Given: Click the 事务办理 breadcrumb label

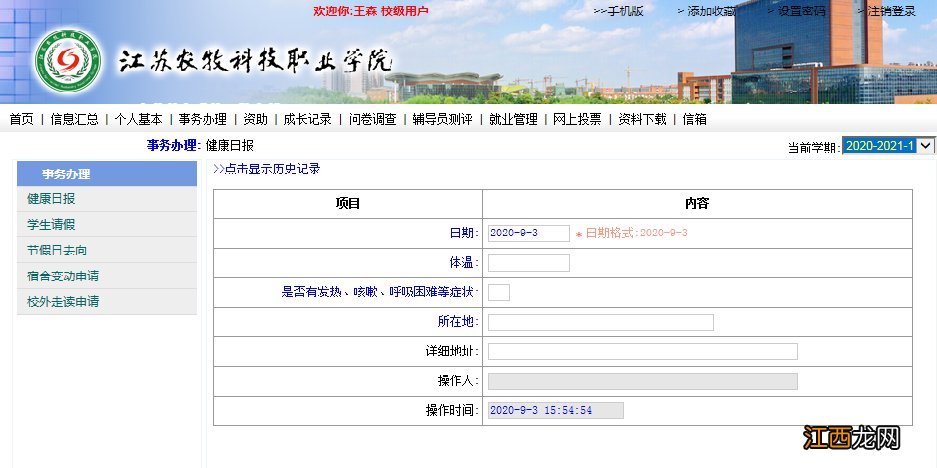Looking at the screenshot, I should 173,145.
